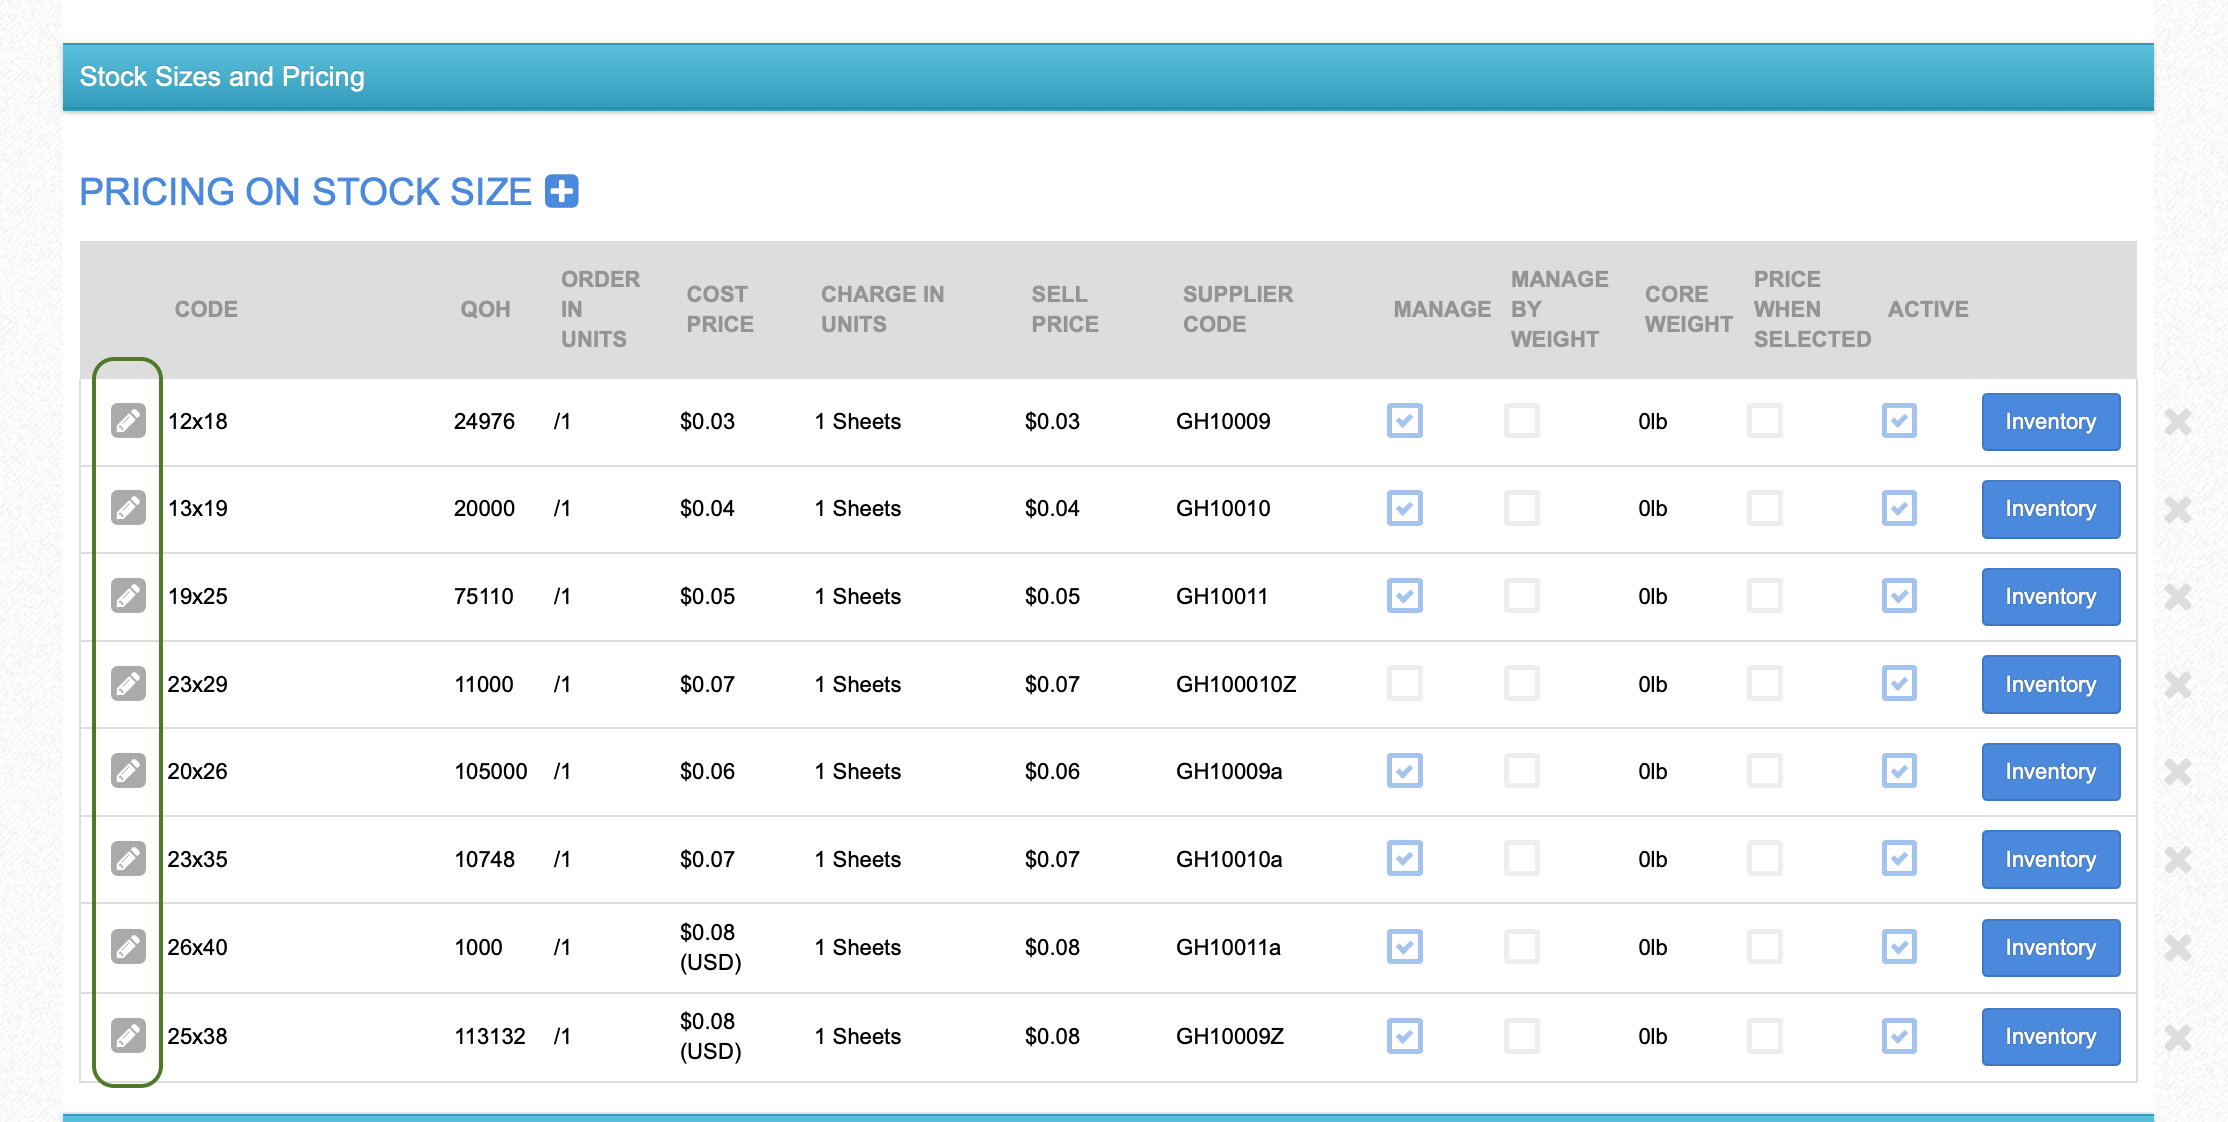Click the plus icon beside Pricing on Stock Size

561,191
